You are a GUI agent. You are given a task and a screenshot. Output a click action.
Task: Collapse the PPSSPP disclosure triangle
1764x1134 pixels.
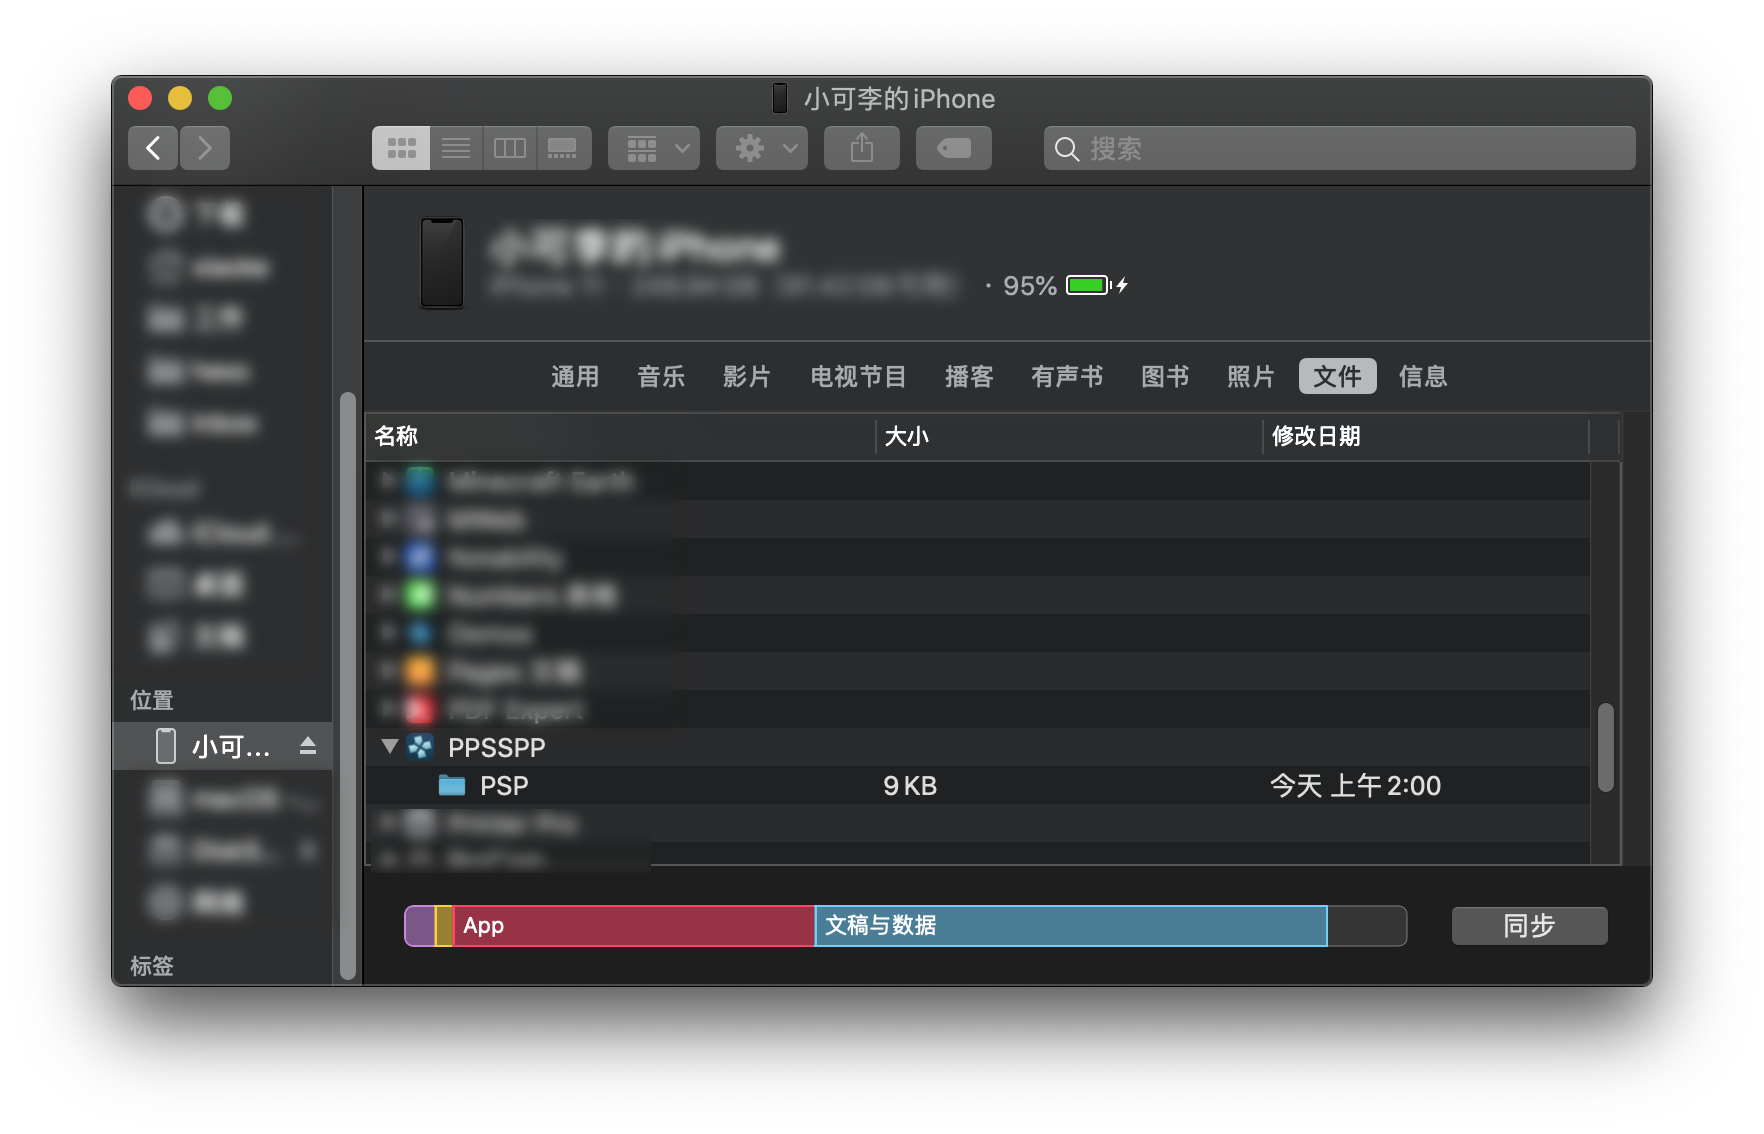(x=389, y=747)
